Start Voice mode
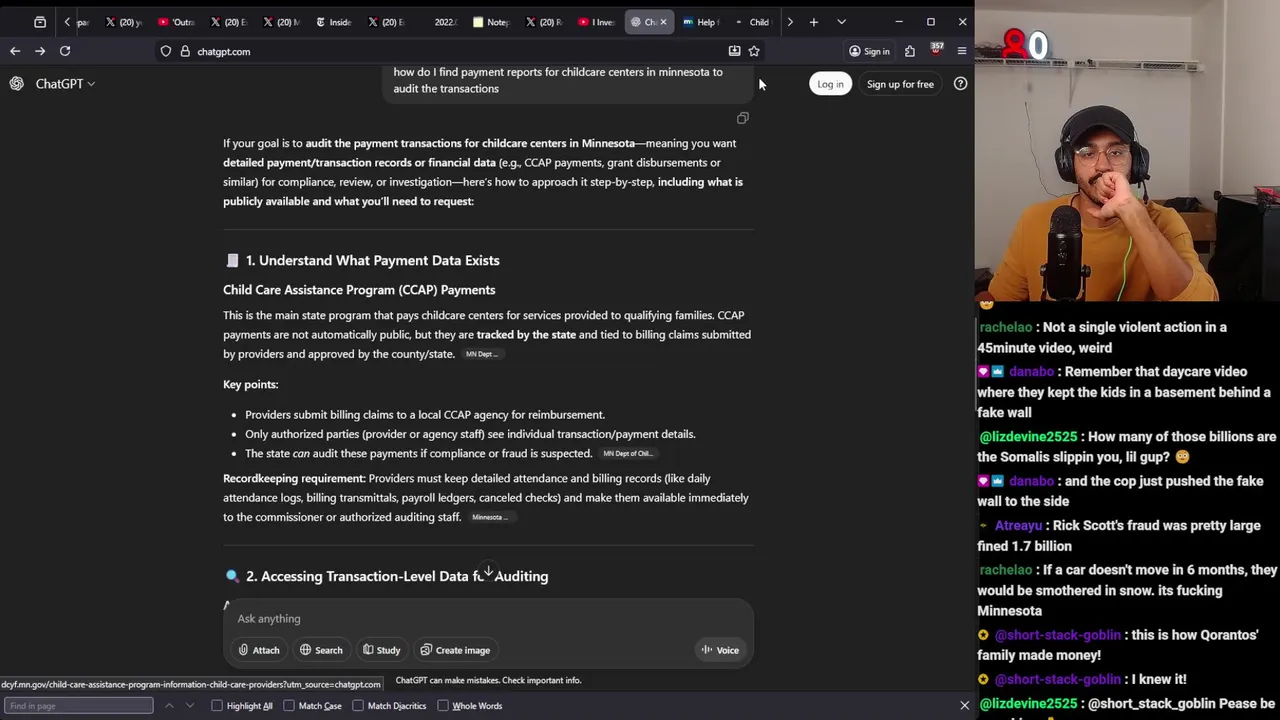 click(720, 650)
